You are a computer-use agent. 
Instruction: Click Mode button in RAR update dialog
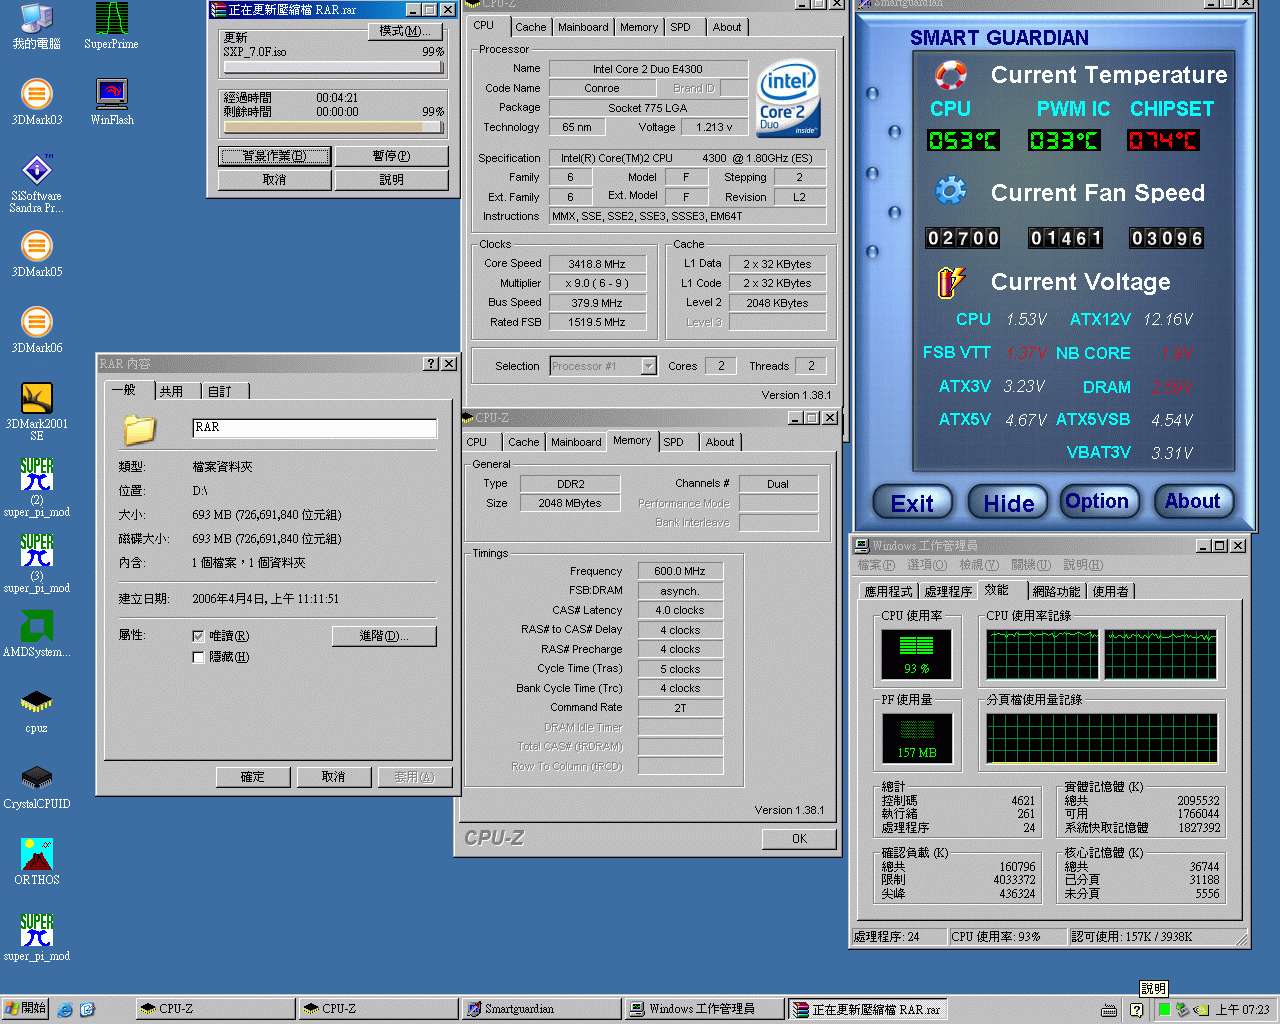(x=406, y=31)
